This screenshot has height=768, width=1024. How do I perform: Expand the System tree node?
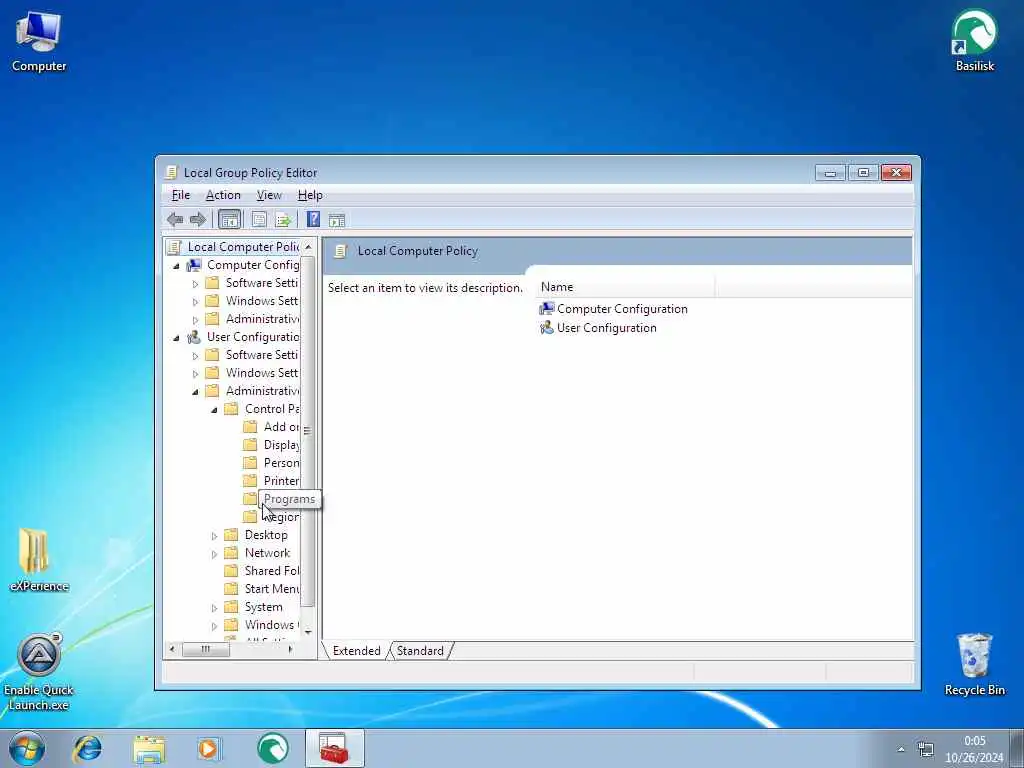coord(214,607)
